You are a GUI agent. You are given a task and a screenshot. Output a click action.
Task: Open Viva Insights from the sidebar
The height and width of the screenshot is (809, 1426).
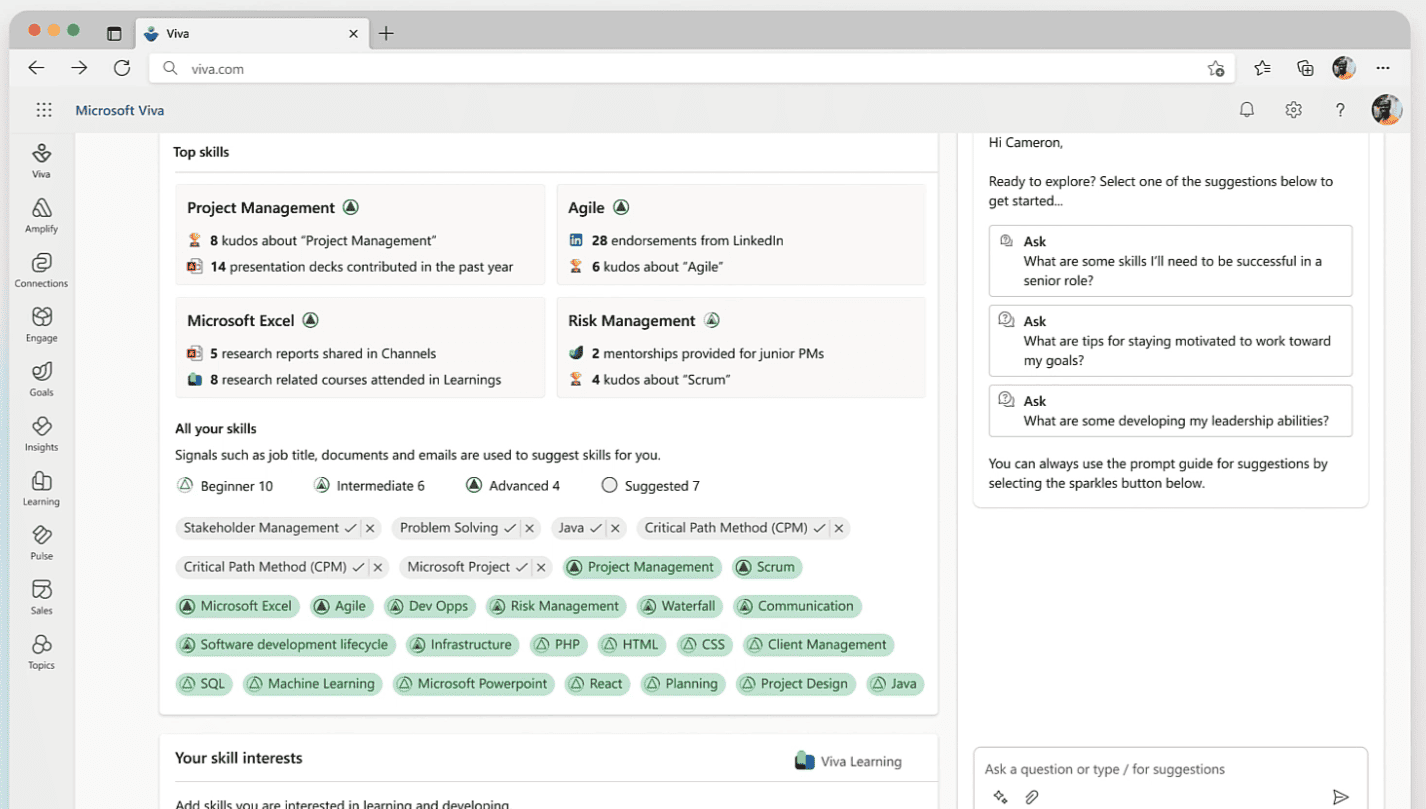(x=41, y=432)
